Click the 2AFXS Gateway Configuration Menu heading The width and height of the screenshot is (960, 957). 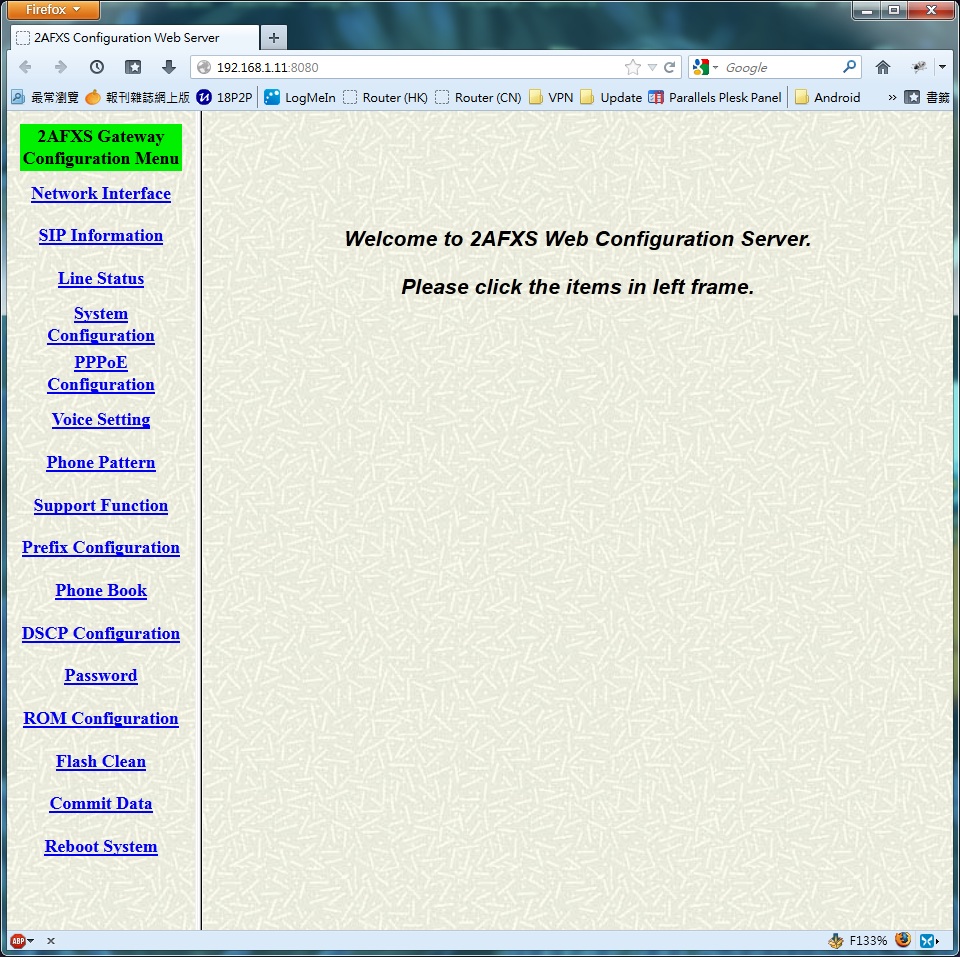(101, 148)
